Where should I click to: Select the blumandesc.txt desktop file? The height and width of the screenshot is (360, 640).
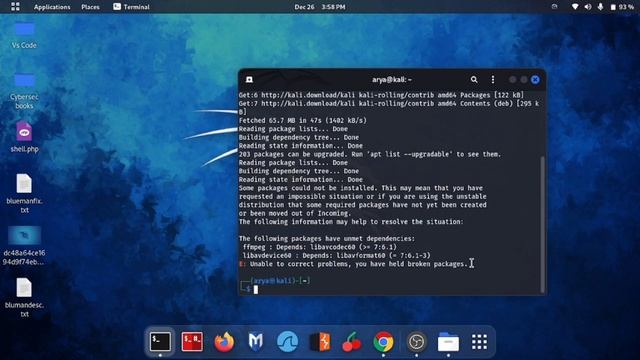click(x=24, y=298)
